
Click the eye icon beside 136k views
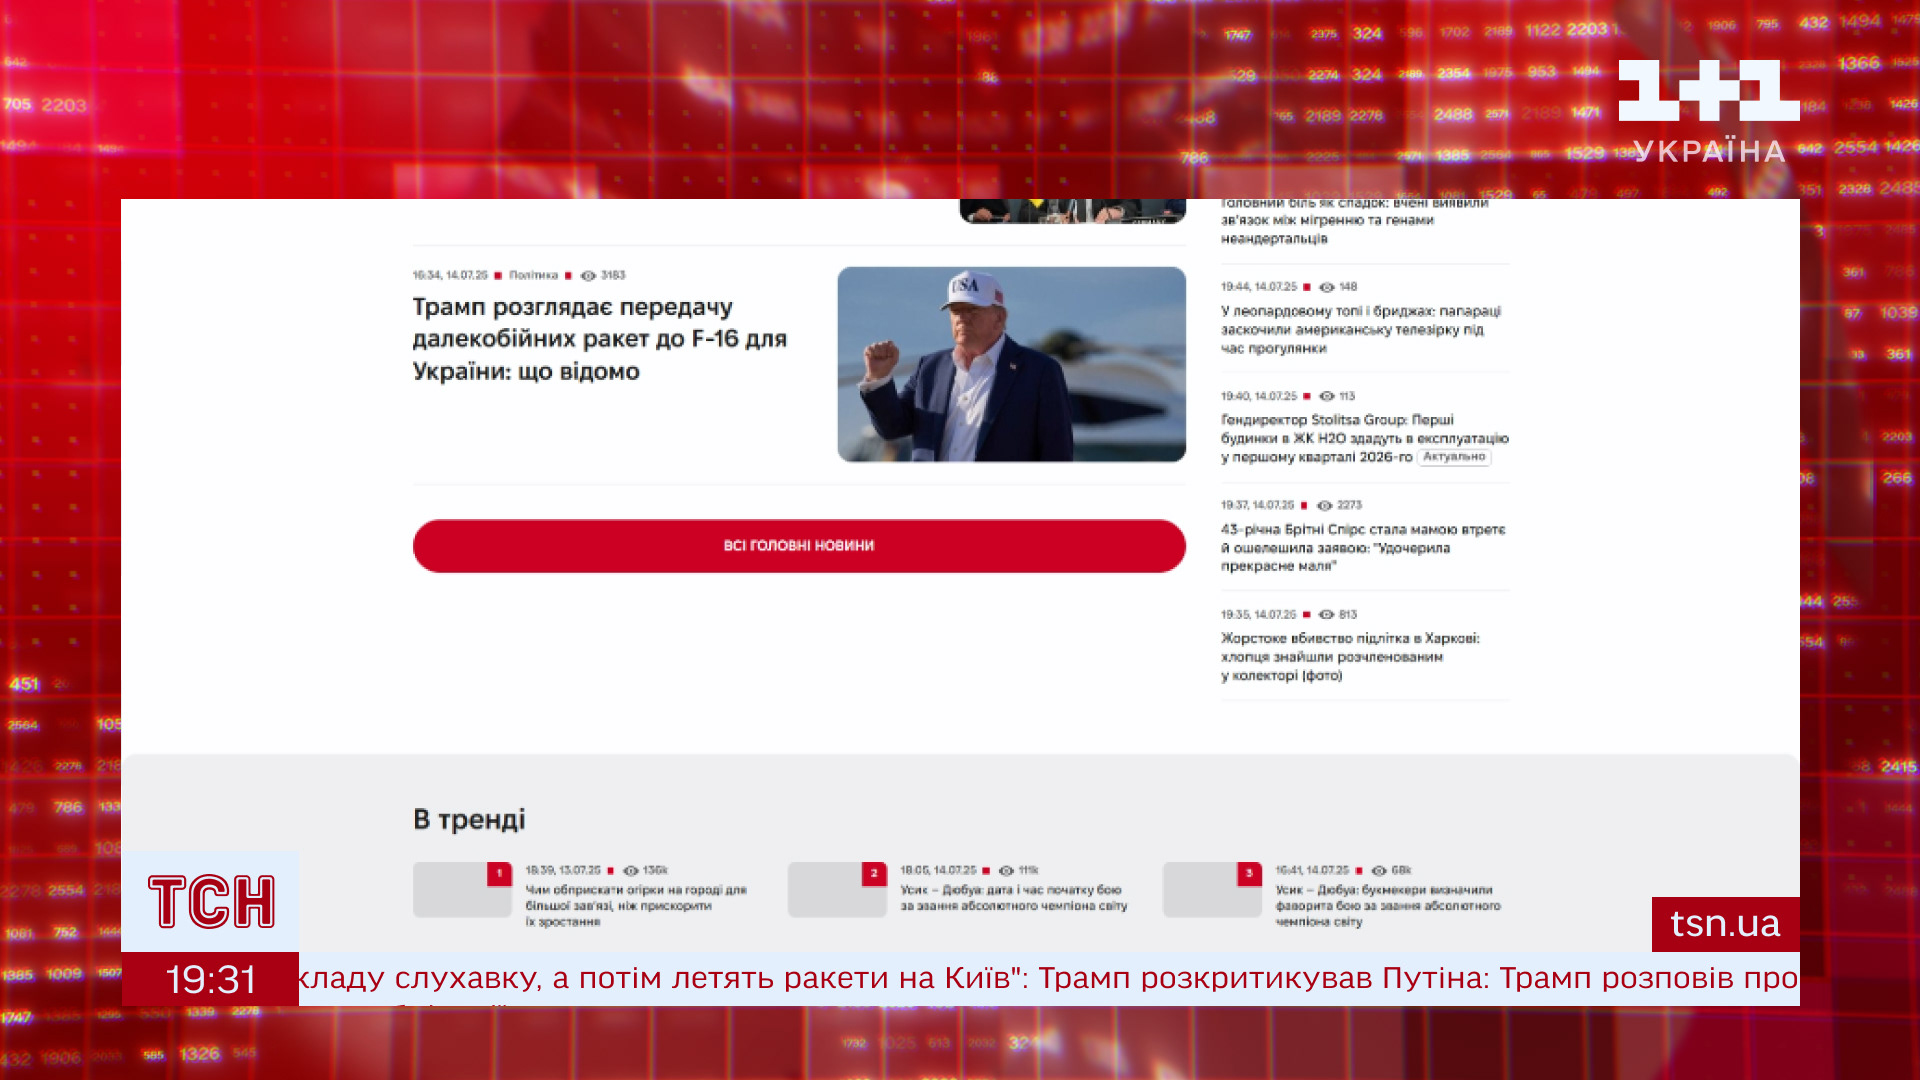click(631, 871)
